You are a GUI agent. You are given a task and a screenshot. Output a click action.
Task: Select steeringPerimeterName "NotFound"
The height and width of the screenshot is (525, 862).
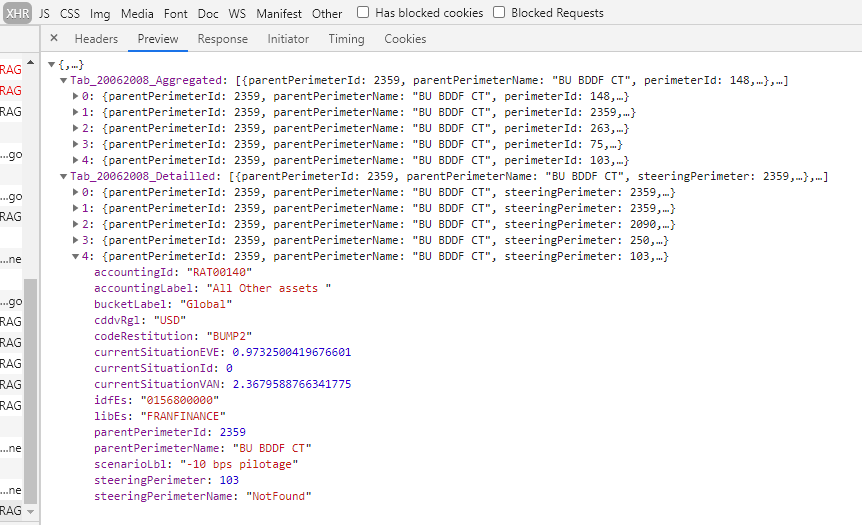click(279, 496)
